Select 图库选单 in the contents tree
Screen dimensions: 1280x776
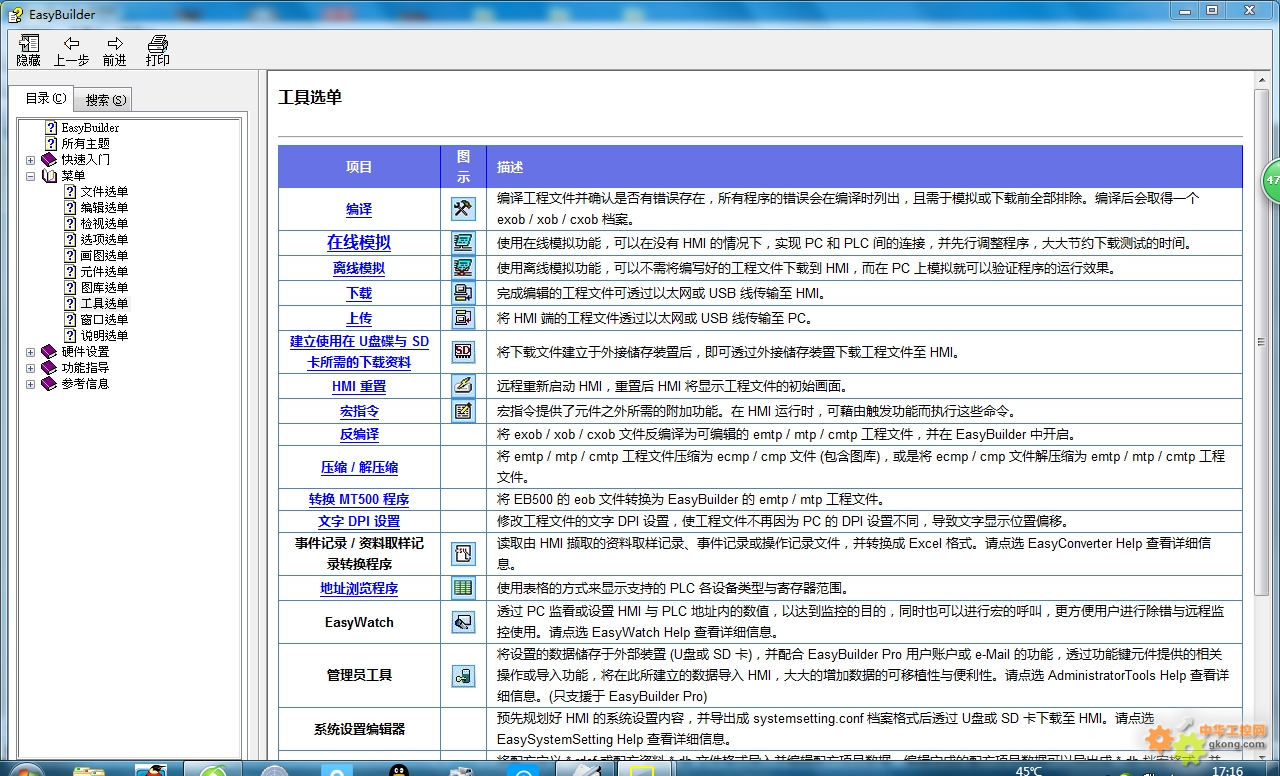coord(104,288)
